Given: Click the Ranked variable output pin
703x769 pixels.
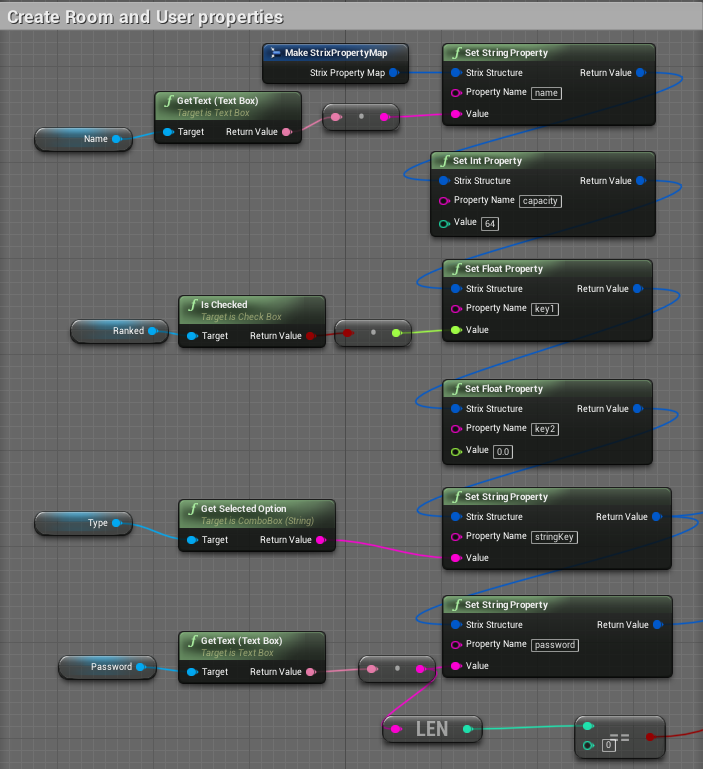Looking at the screenshot, I should [x=153, y=331].
